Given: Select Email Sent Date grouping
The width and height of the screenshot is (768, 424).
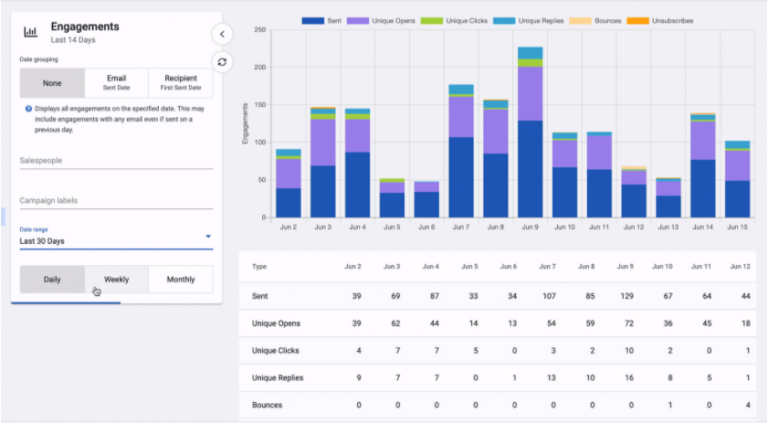Looking at the screenshot, I should coord(116,83).
